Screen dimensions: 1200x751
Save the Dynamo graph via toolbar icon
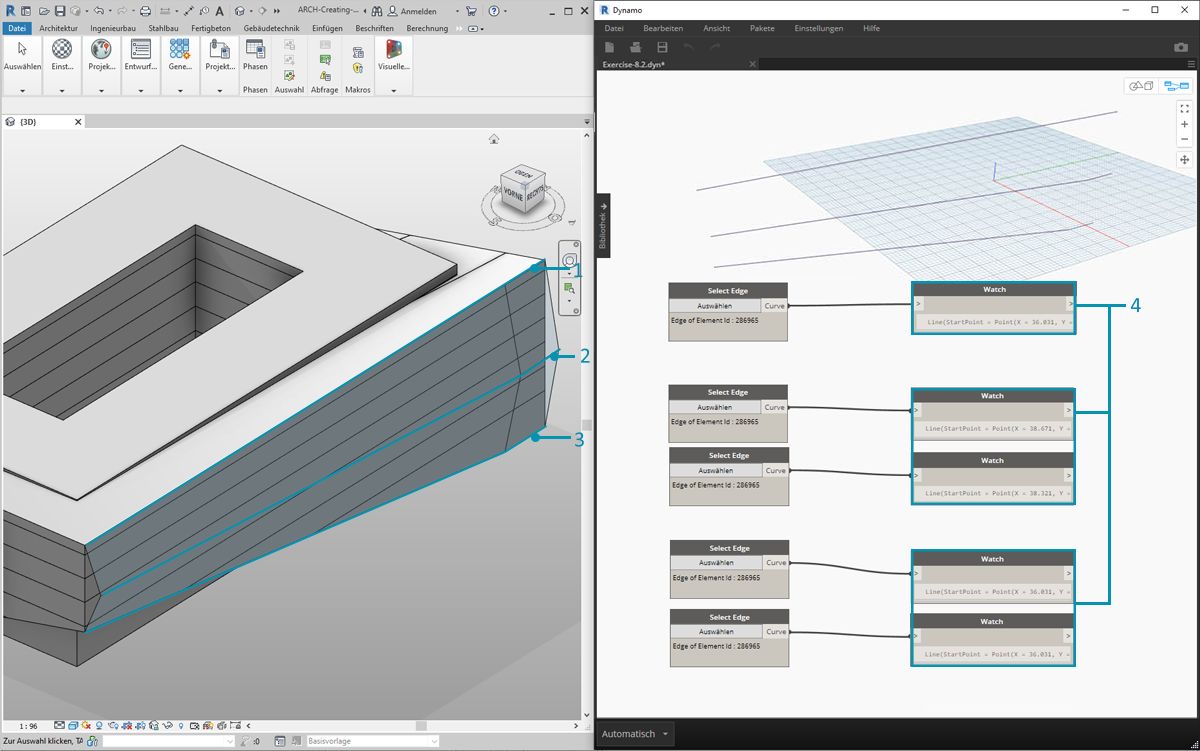662,47
